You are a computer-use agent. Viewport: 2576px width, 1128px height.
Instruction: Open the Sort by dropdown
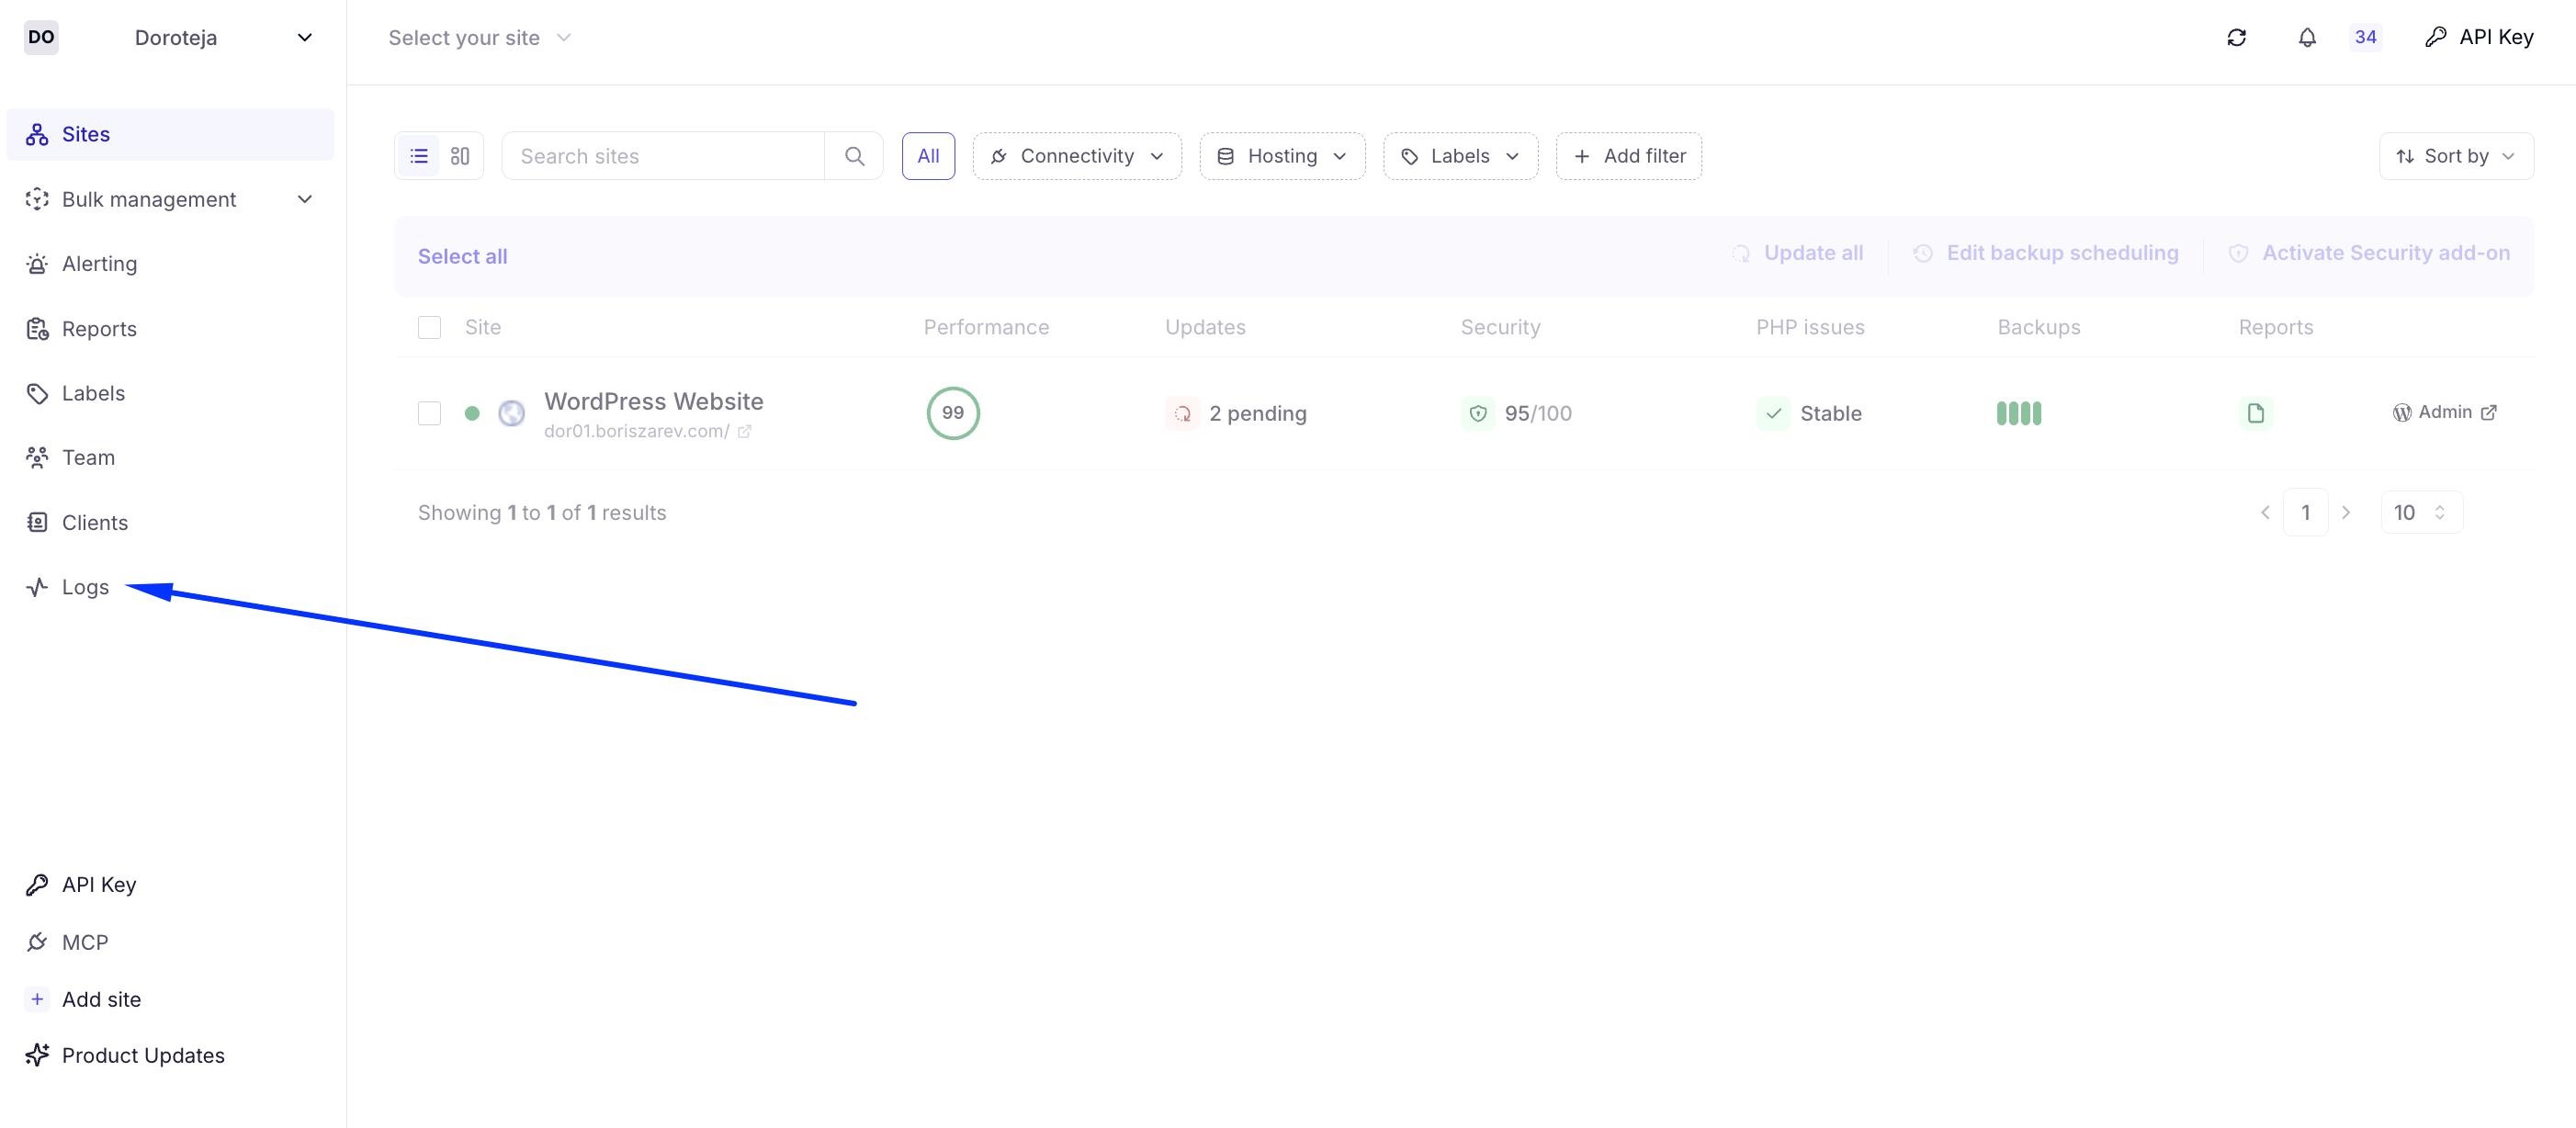(2456, 156)
